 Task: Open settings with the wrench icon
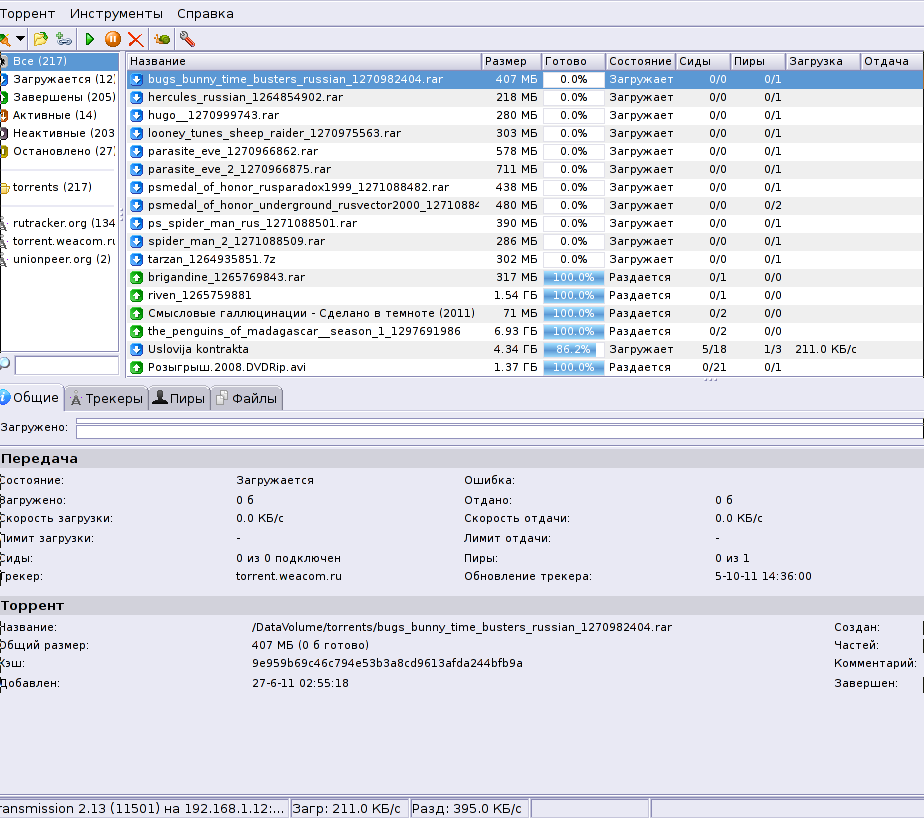(186, 39)
